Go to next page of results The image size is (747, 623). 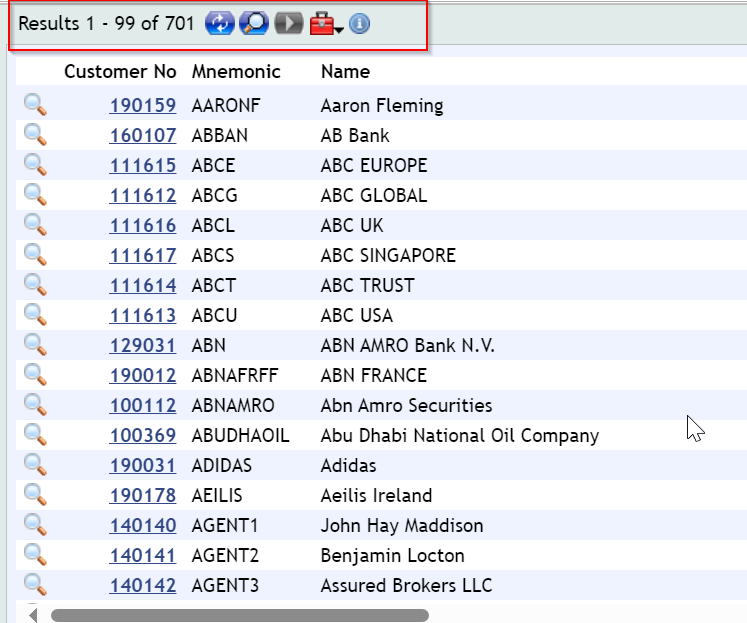click(288, 23)
